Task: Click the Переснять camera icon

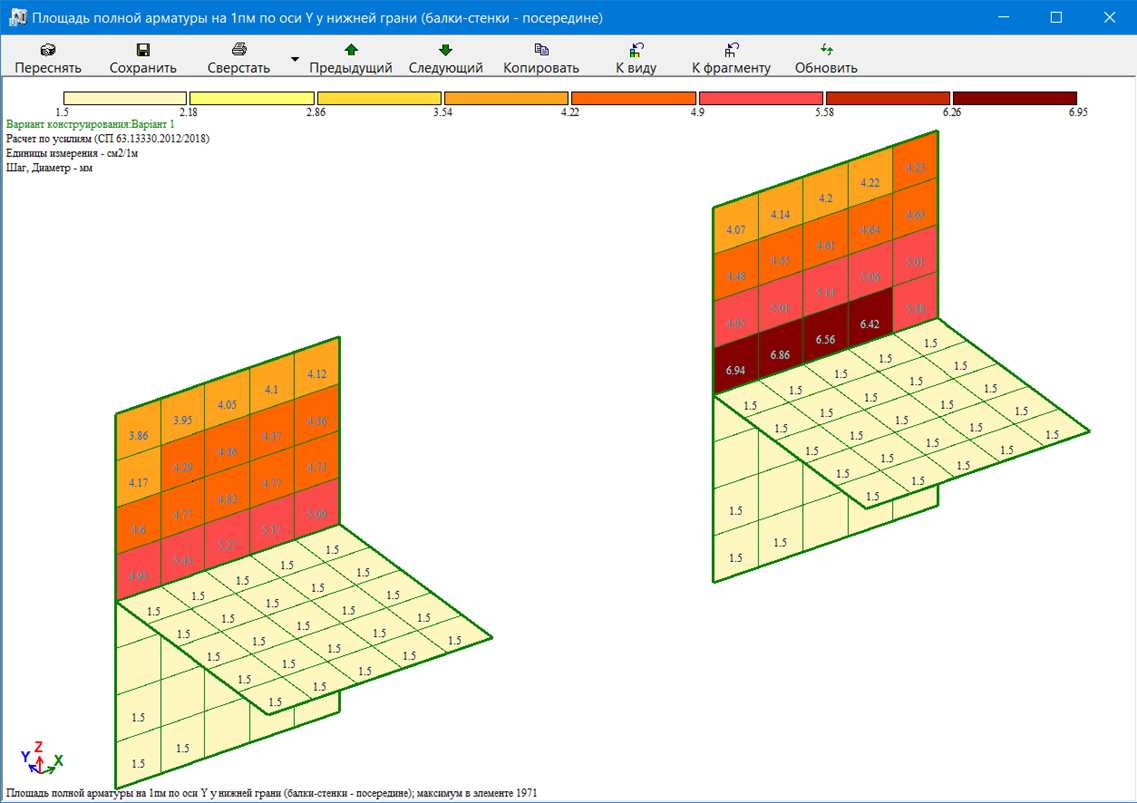Action: [47, 49]
